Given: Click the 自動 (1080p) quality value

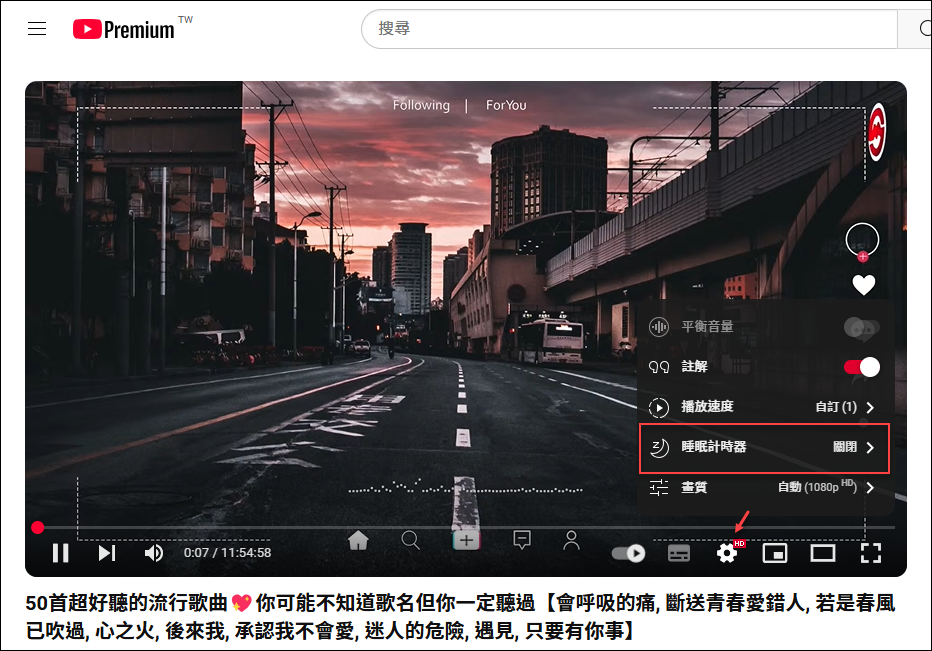Looking at the screenshot, I should (817, 487).
